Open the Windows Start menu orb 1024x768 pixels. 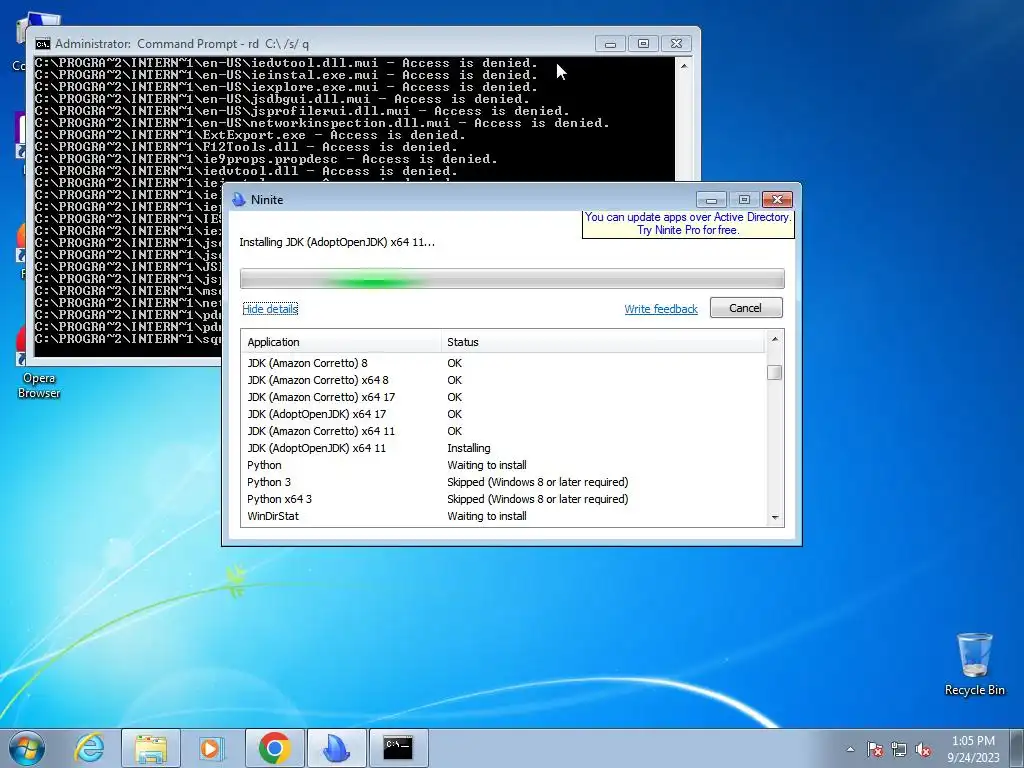pos(26,748)
